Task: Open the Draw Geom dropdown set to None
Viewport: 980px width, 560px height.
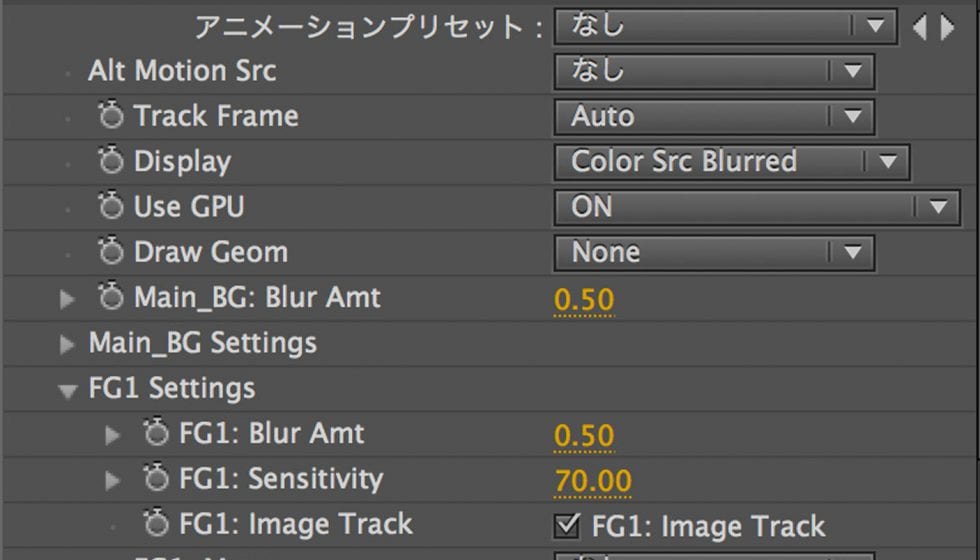Action: (714, 252)
